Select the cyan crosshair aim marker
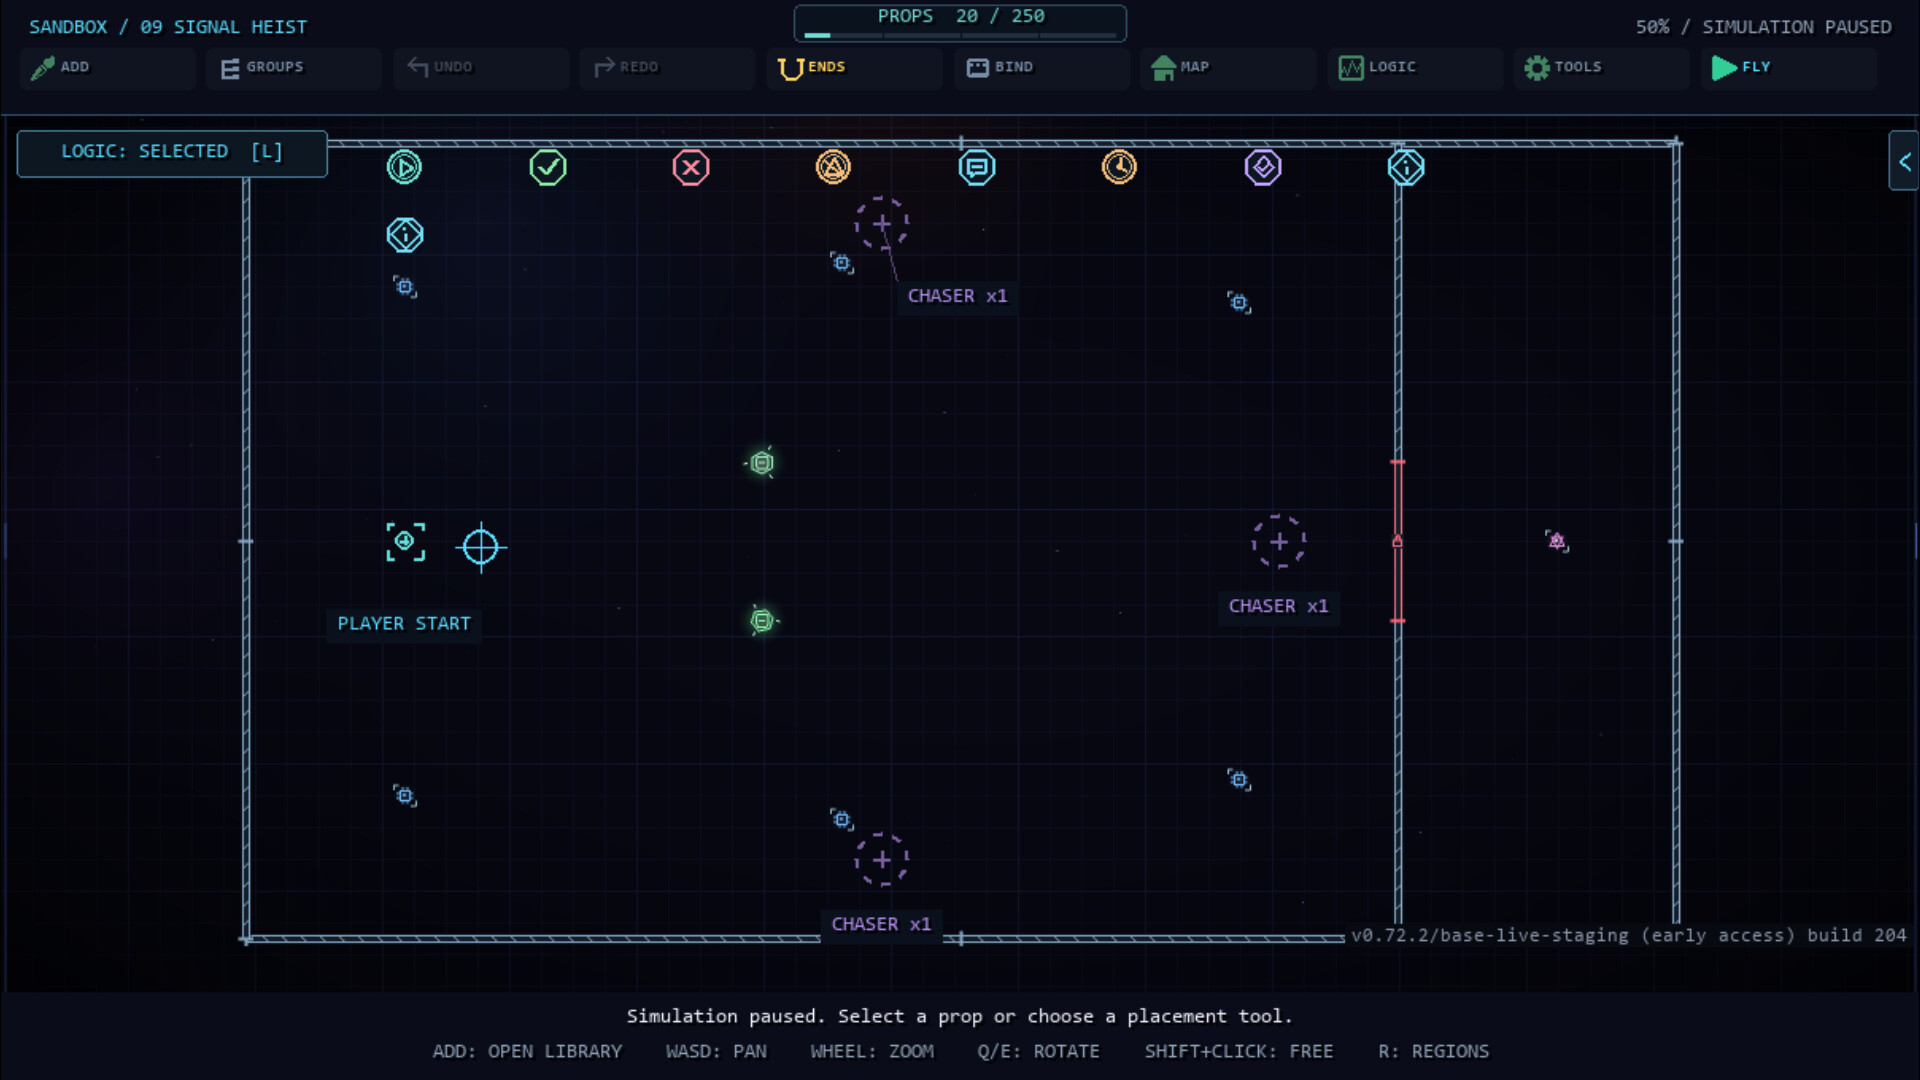Image resolution: width=1920 pixels, height=1080 pixels. (x=481, y=547)
